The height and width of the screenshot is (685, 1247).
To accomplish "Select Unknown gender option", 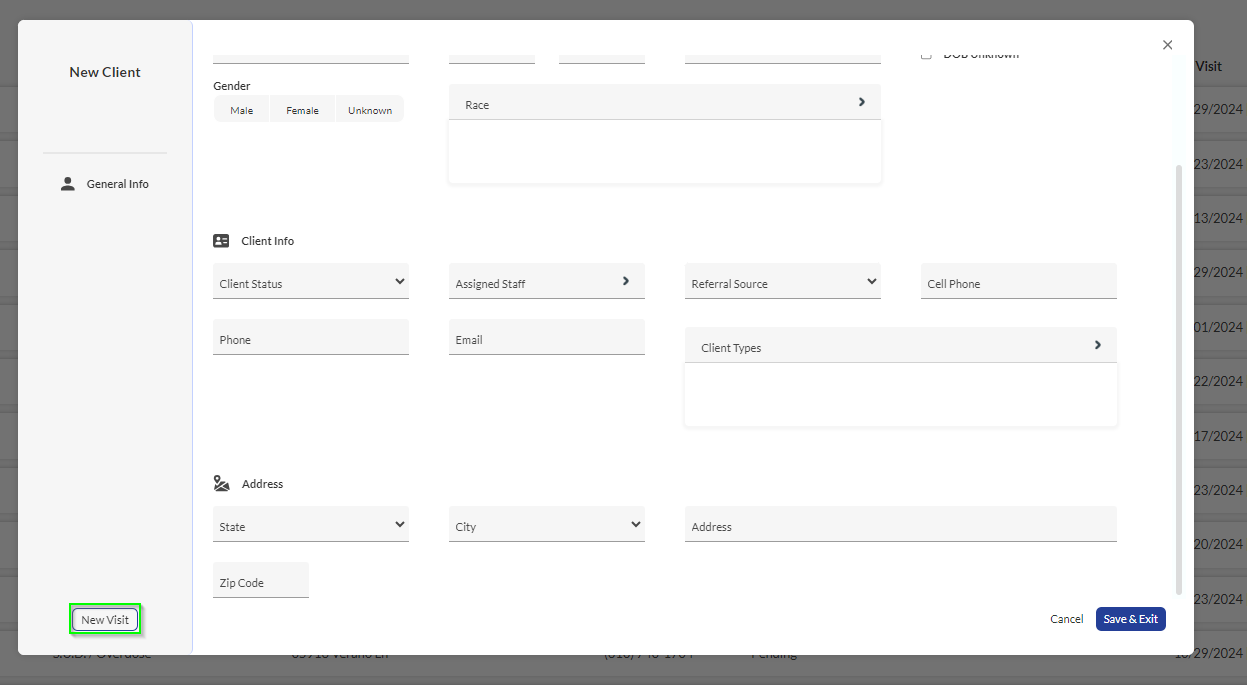I will click(369, 110).
